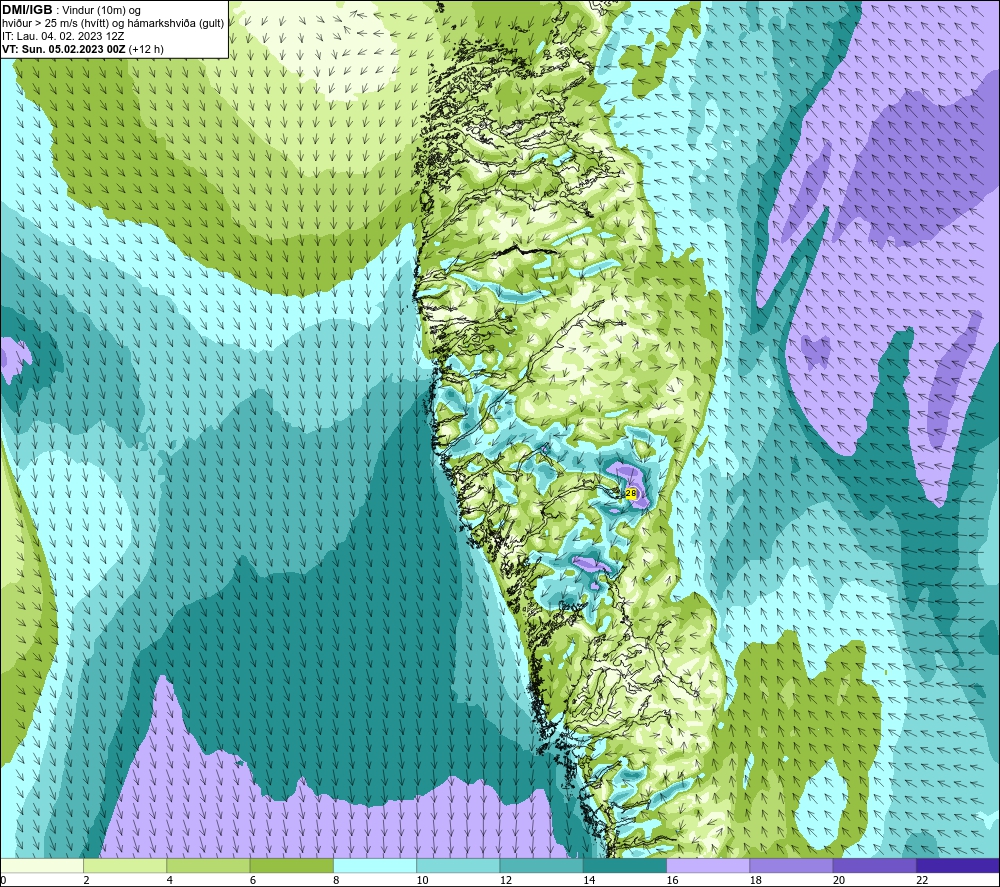Click the 14-16 m/s dark teal swatch

point(625,865)
